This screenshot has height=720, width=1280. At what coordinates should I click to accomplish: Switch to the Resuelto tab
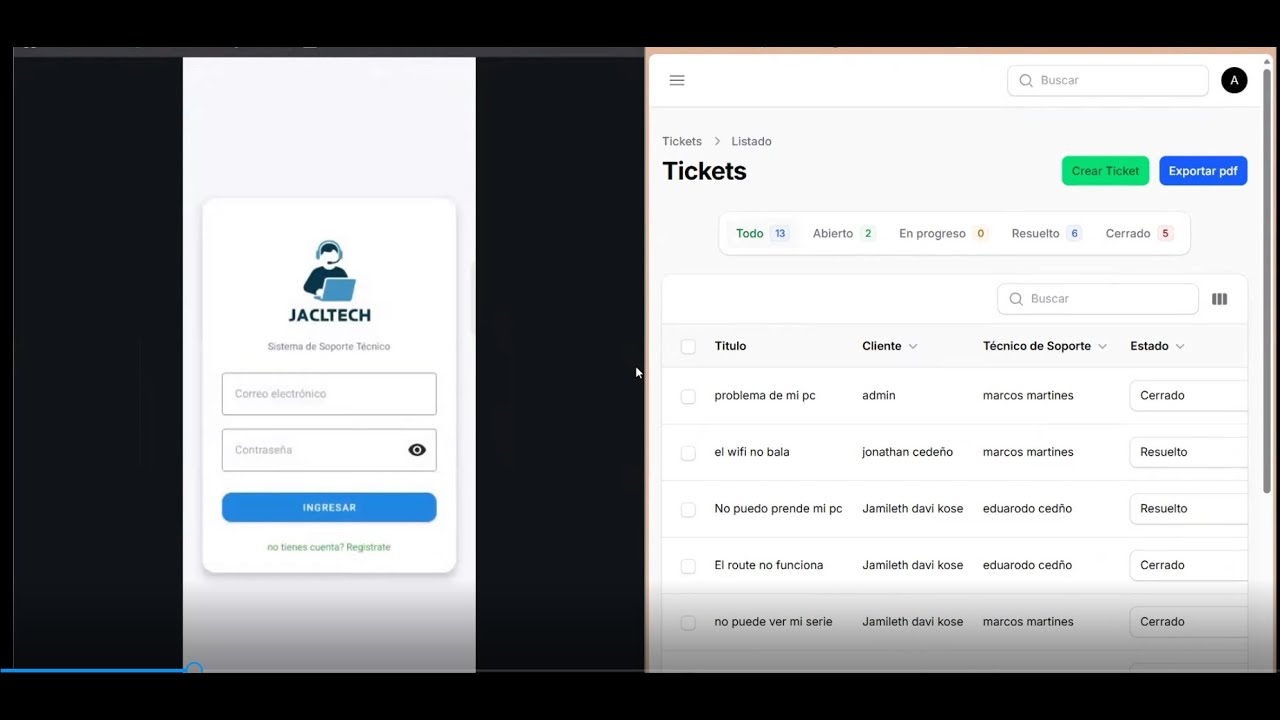point(1047,233)
